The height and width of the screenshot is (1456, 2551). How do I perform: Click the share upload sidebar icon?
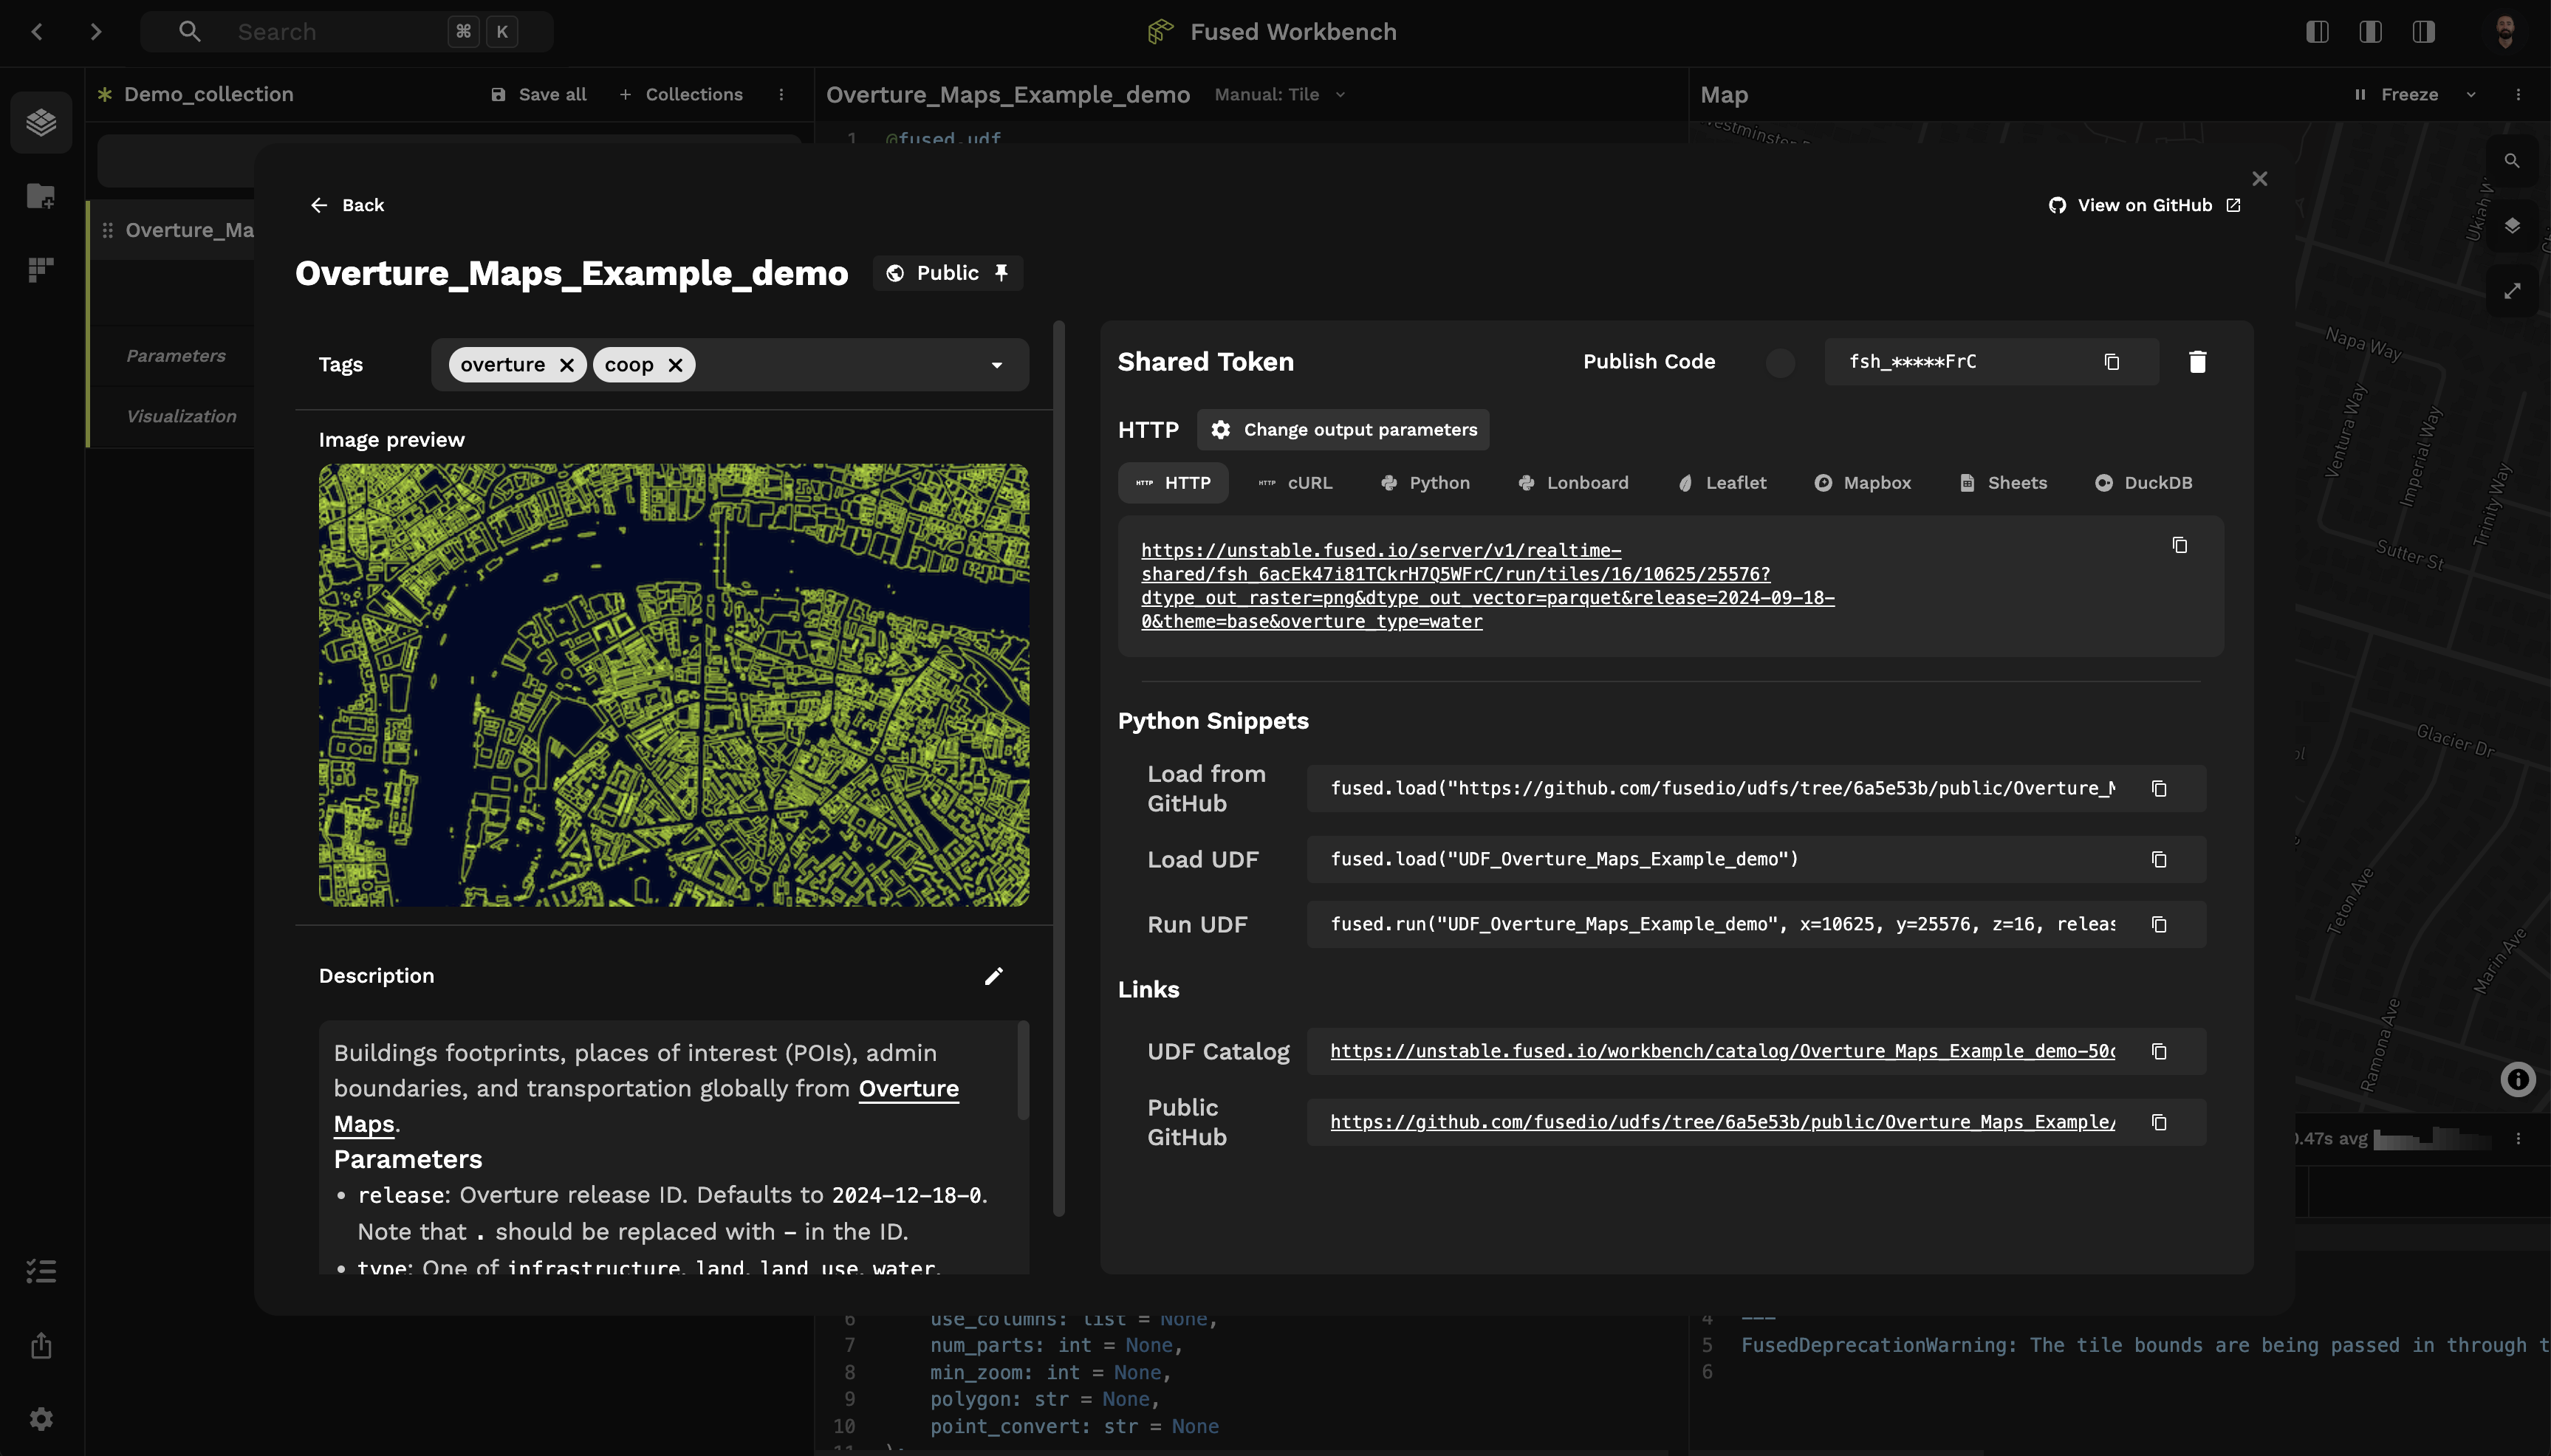pyautogui.click(x=41, y=1345)
